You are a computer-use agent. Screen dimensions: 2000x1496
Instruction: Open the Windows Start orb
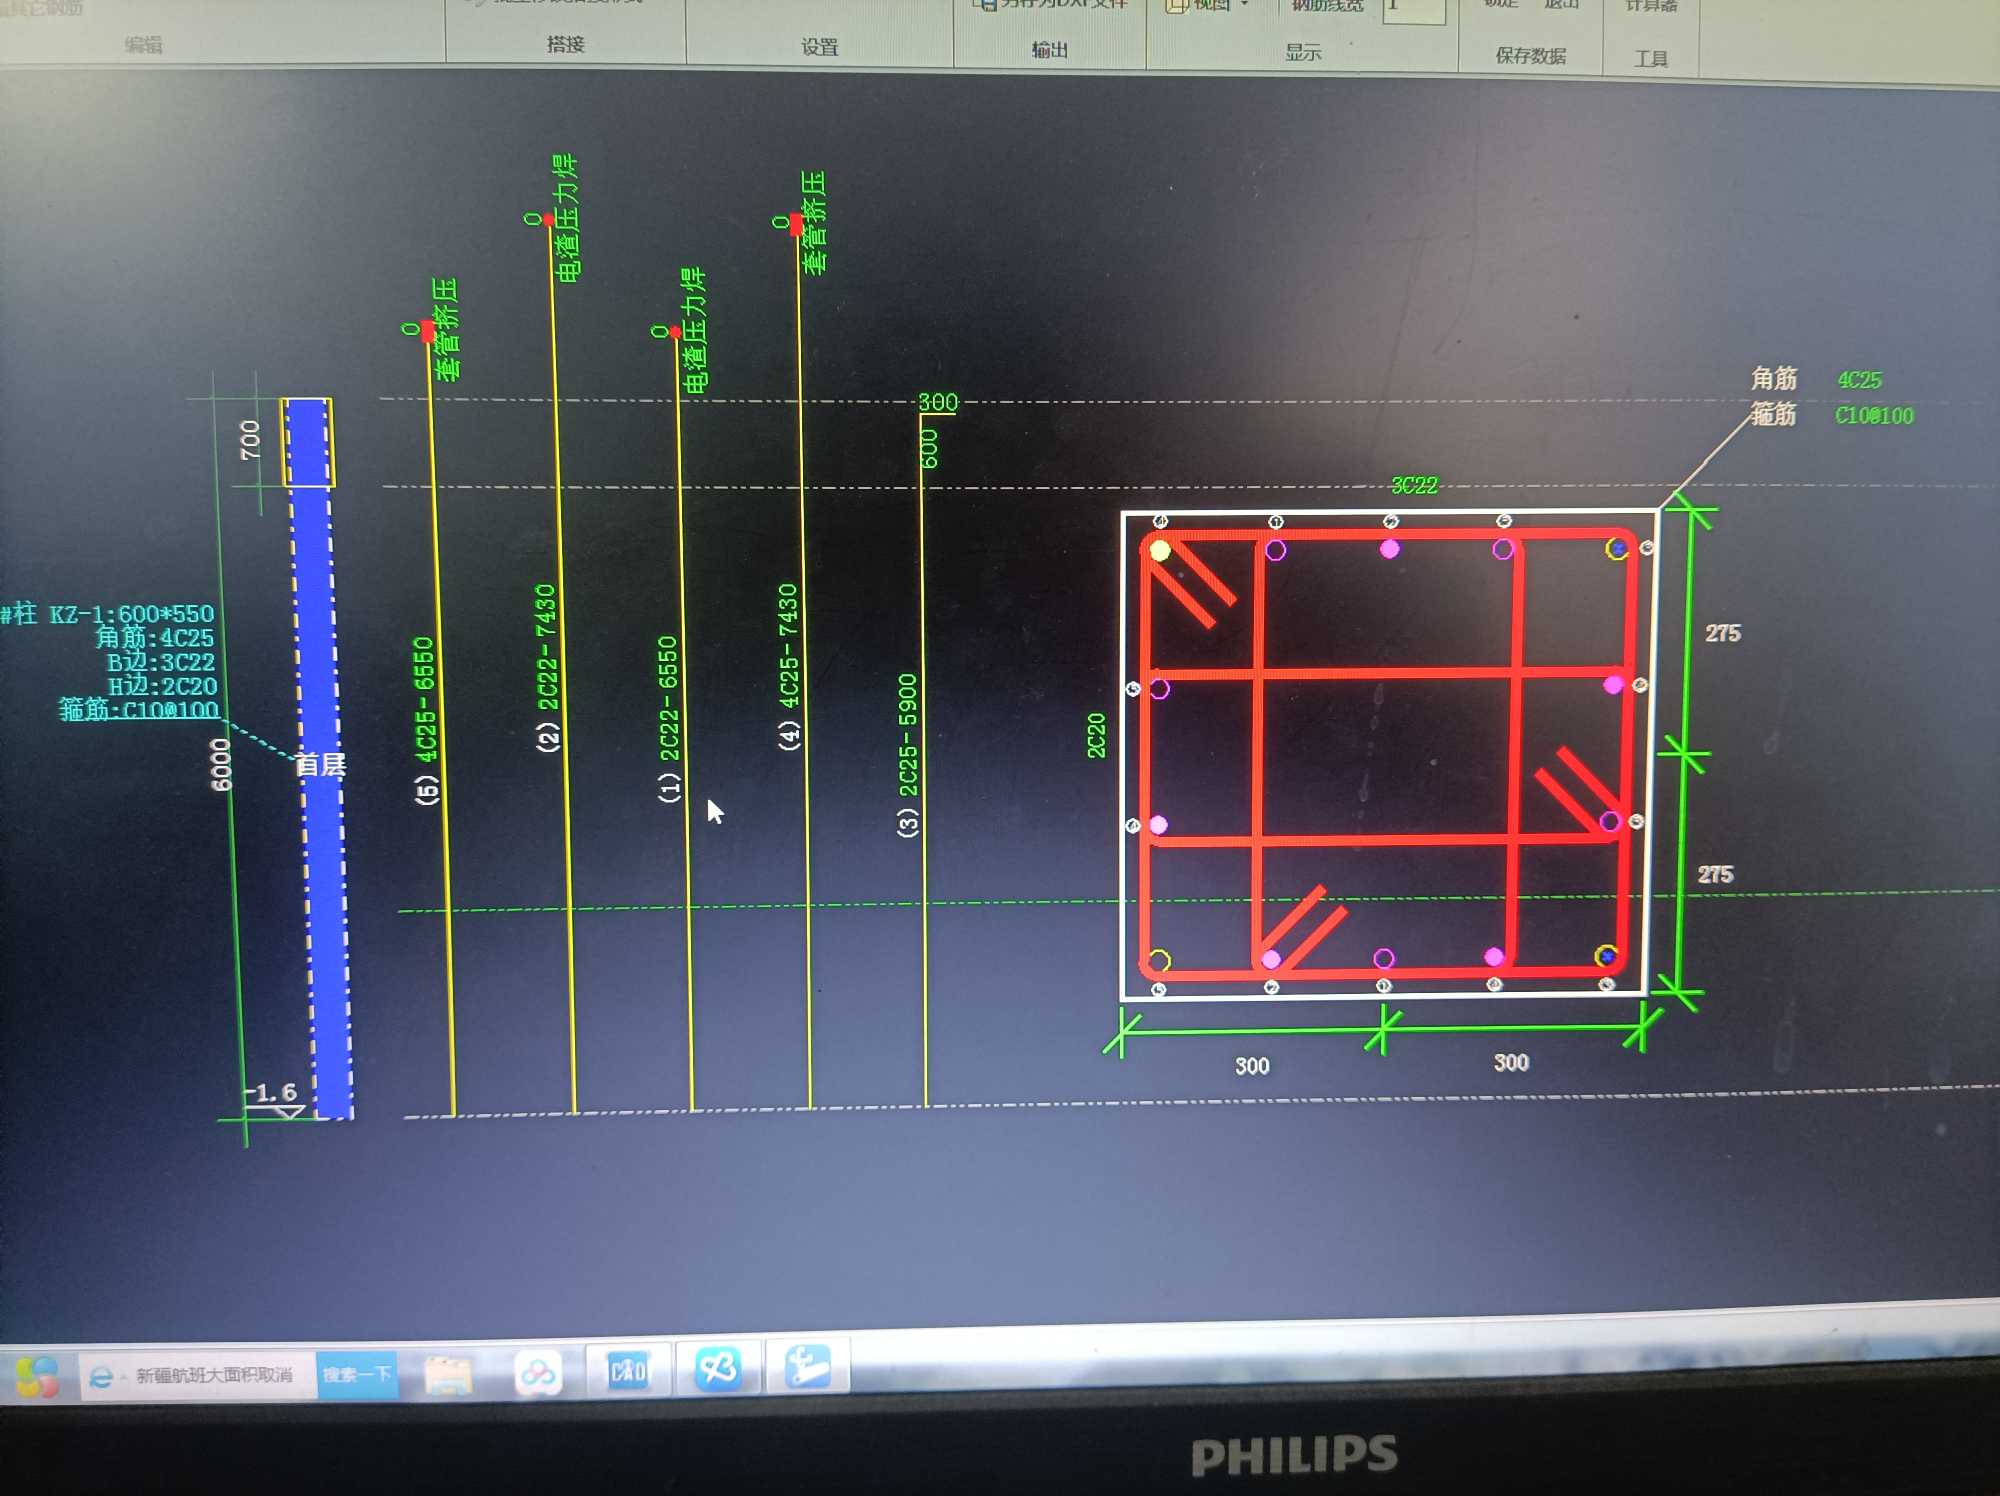coord(37,1377)
